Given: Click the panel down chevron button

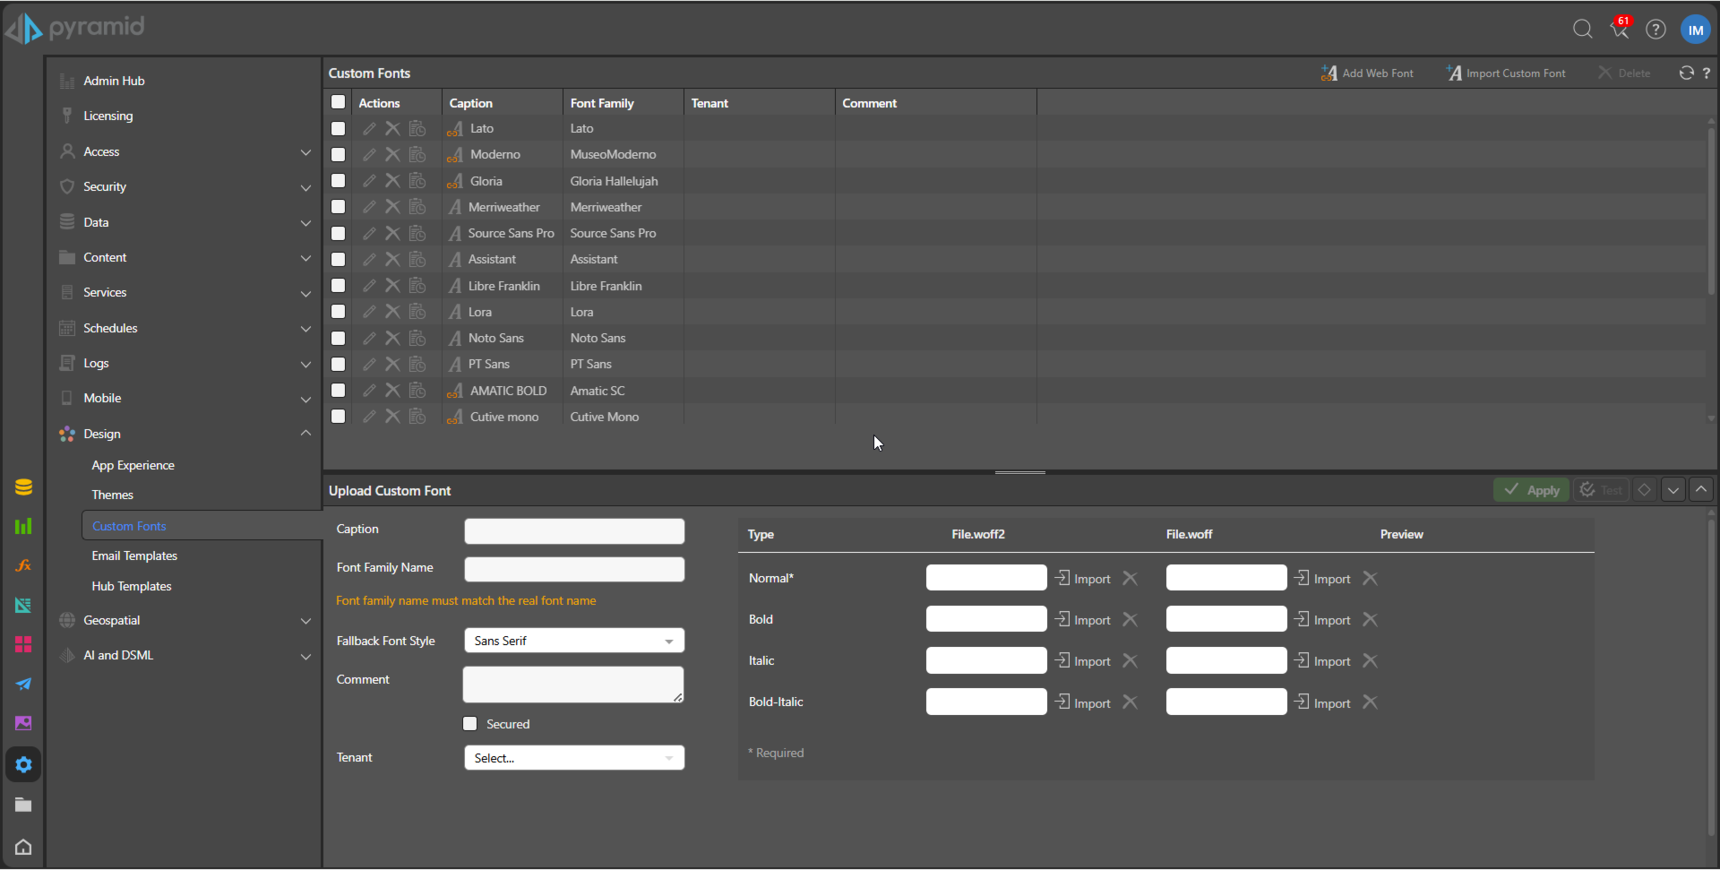Looking at the screenshot, I should [x=1673, y=490].
